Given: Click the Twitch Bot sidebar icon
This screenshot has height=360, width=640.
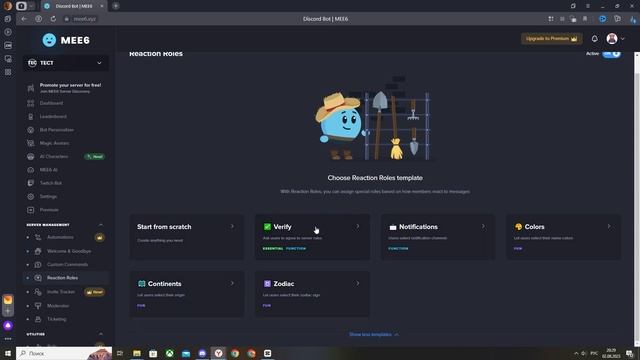Looking at the screenshot, I should (x=31, y=183).
